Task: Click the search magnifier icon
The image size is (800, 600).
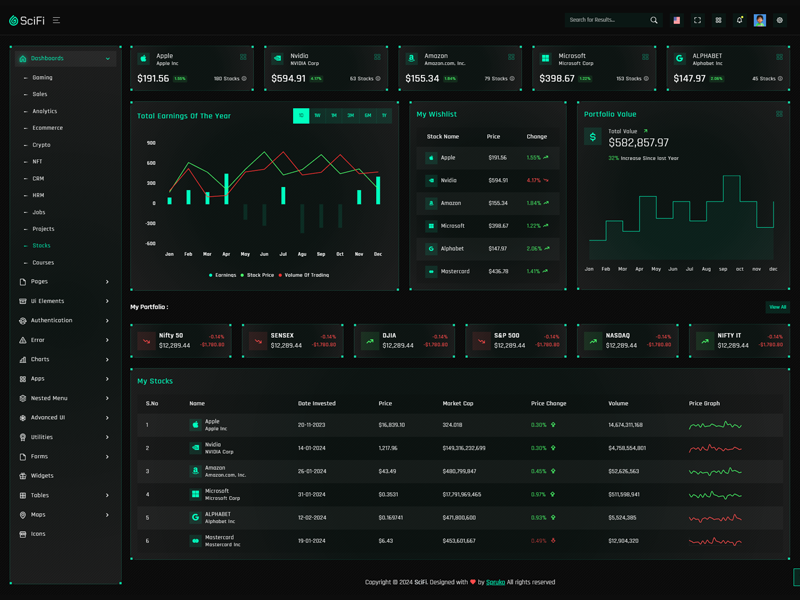Action: (654, 20)
